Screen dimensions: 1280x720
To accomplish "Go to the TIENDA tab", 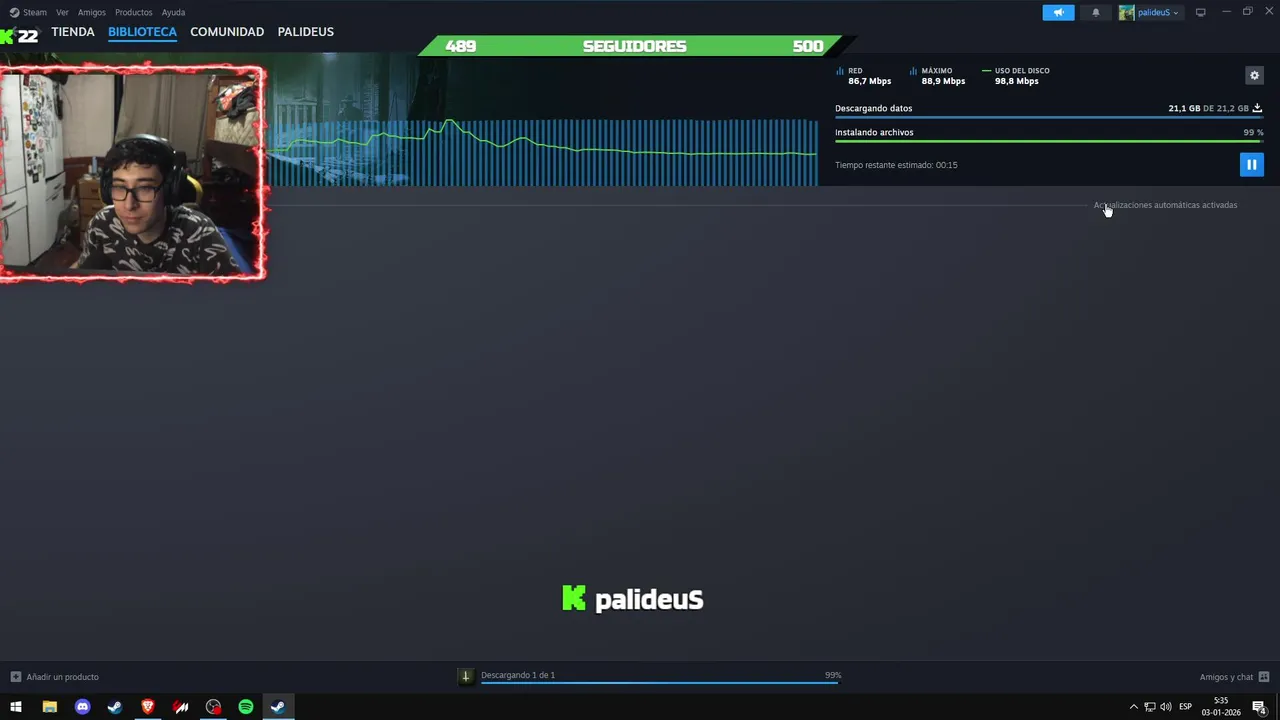I will [x=73, y=32].
